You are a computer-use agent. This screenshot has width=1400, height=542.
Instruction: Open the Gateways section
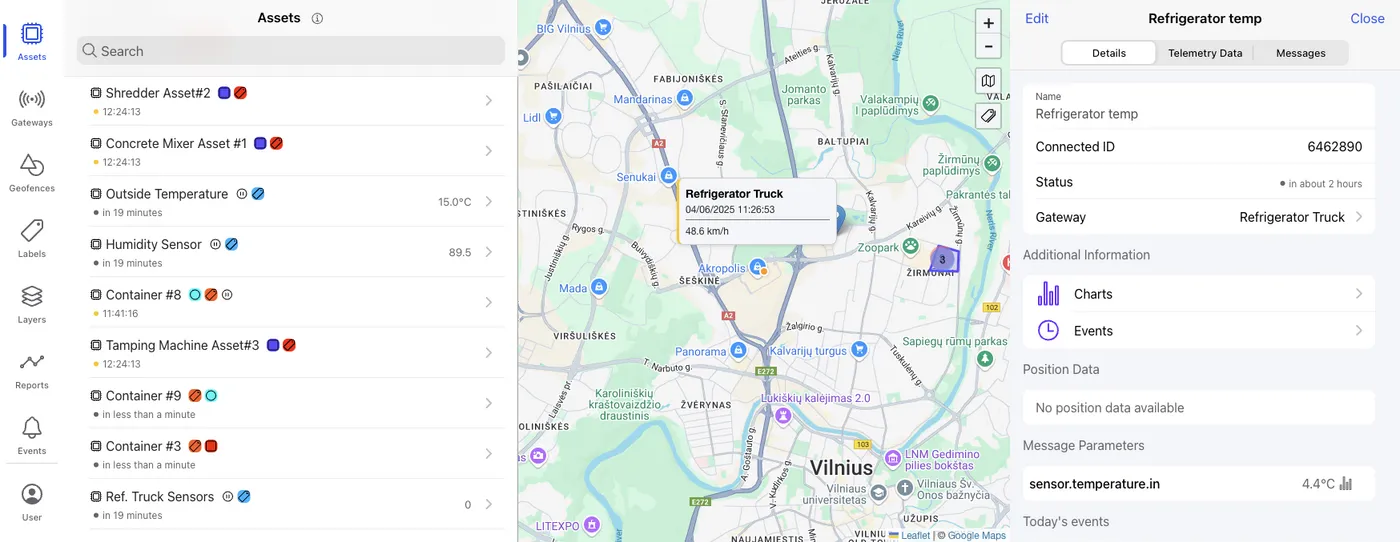32,107
